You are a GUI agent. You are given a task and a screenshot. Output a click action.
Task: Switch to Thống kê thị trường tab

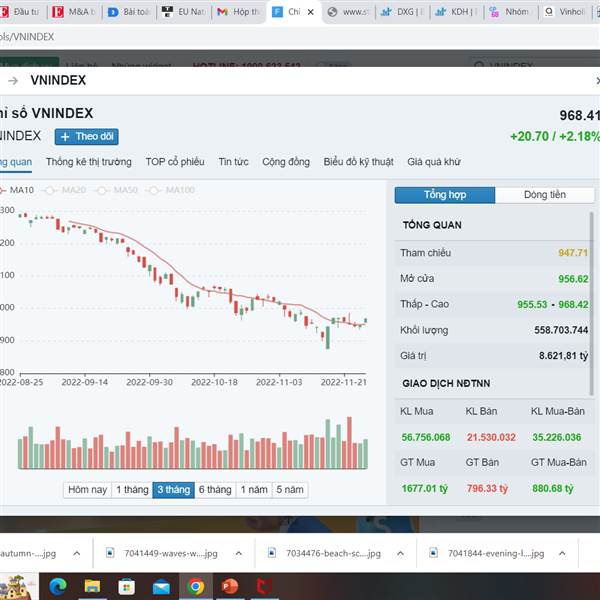[89, 162]
